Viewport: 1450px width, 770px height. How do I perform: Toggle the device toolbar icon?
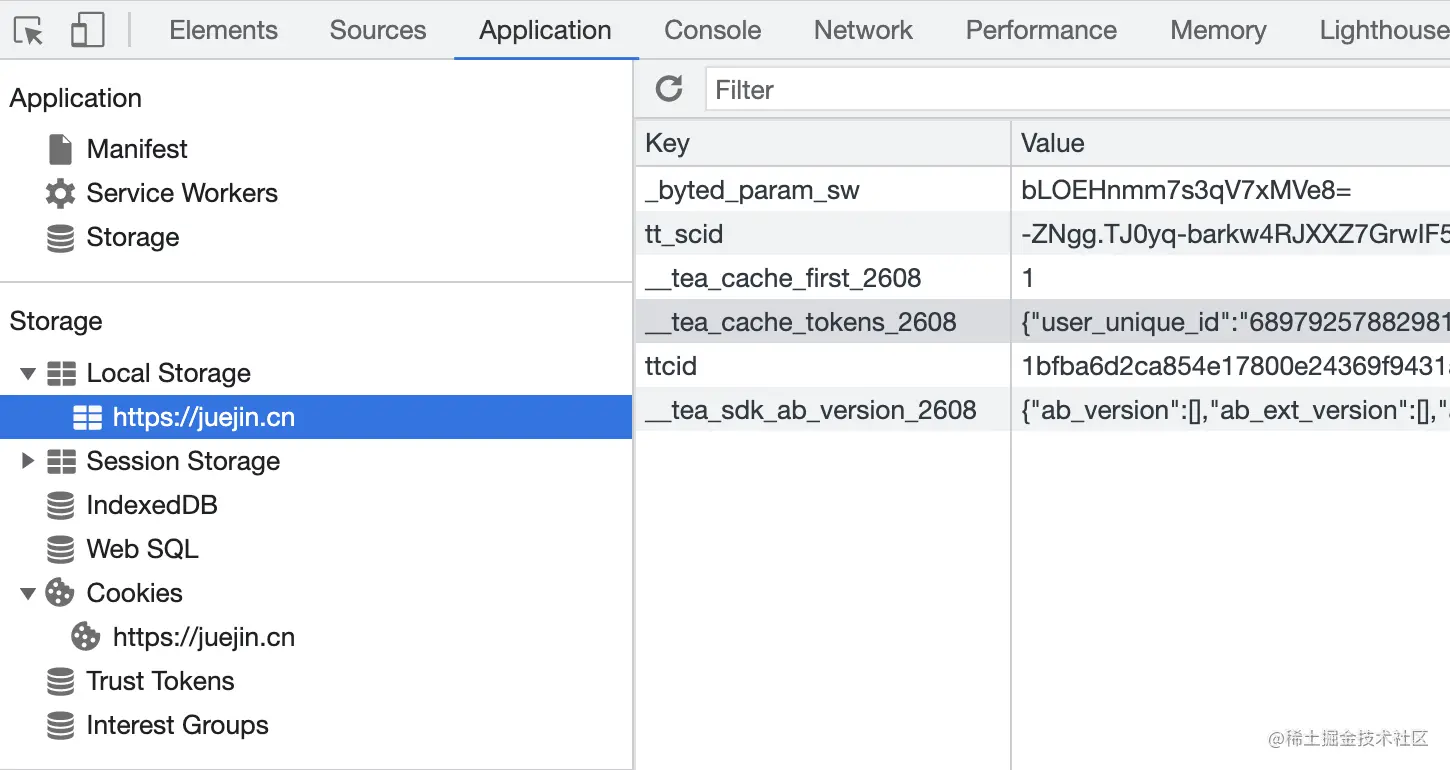tap(88, 31)
